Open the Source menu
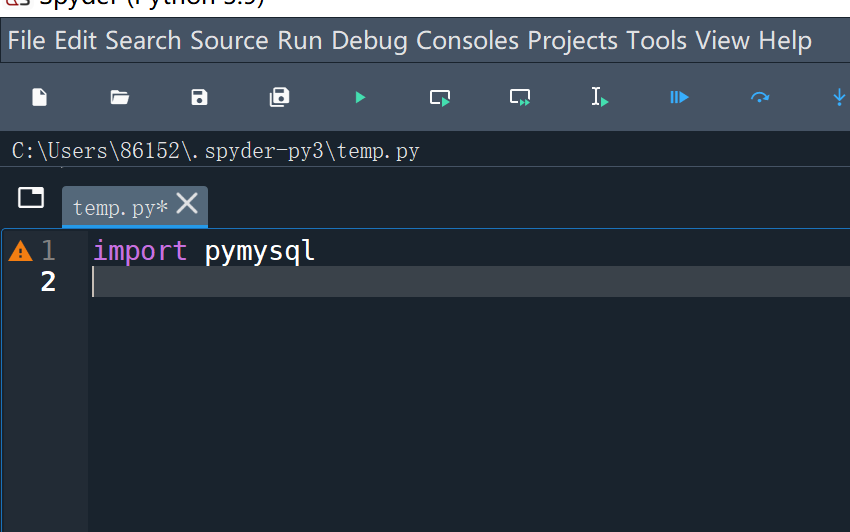The width and height of the screenshot is (850, 532). pos(229,41)
